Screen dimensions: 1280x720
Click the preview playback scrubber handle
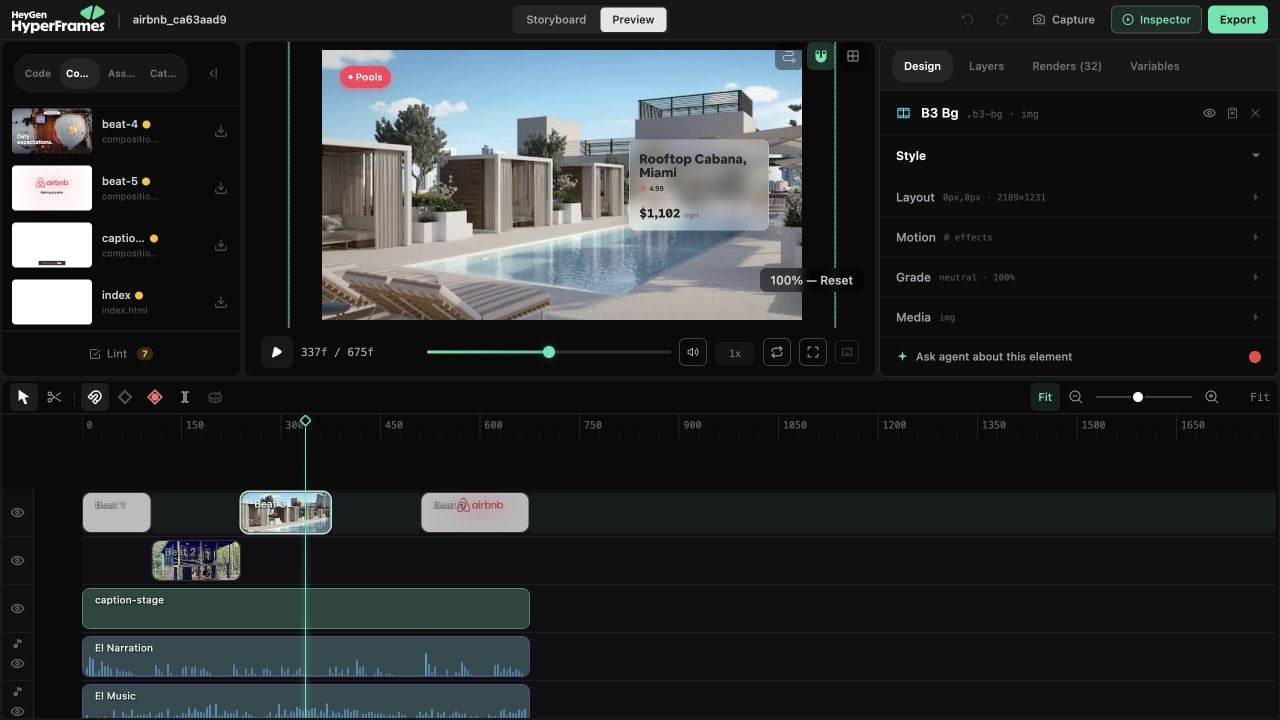pyautogui.click(x=549, y=352)
